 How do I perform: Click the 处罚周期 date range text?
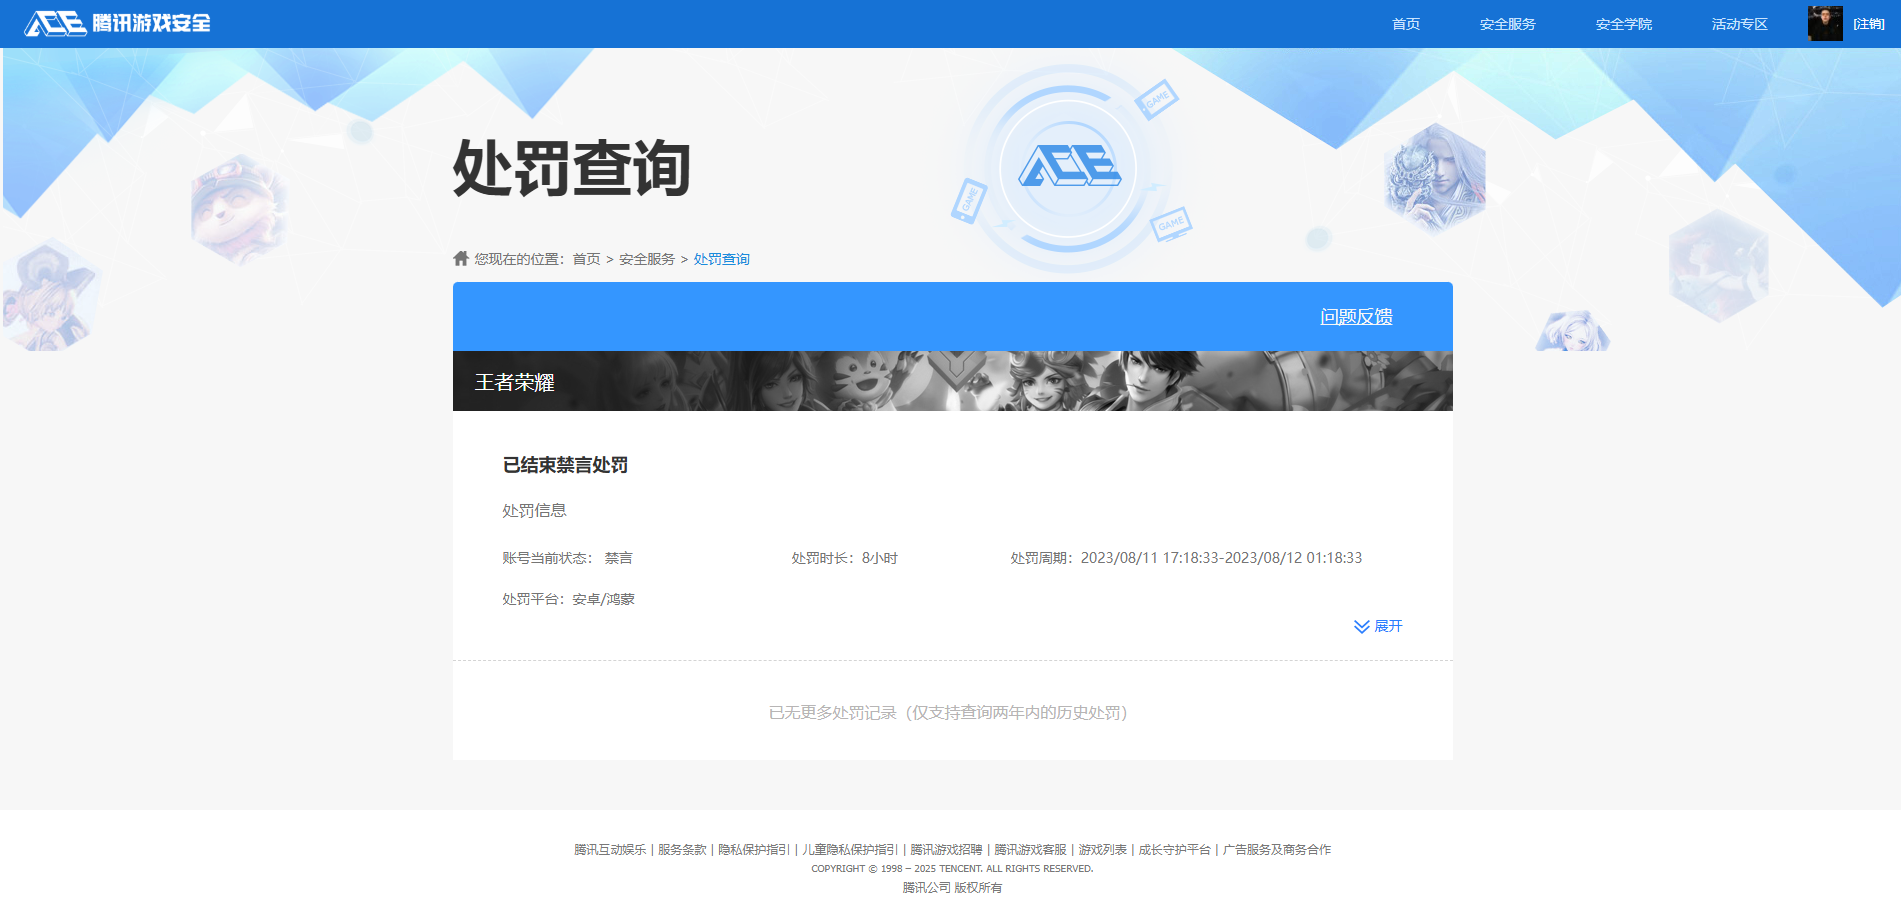point(1186,558)
